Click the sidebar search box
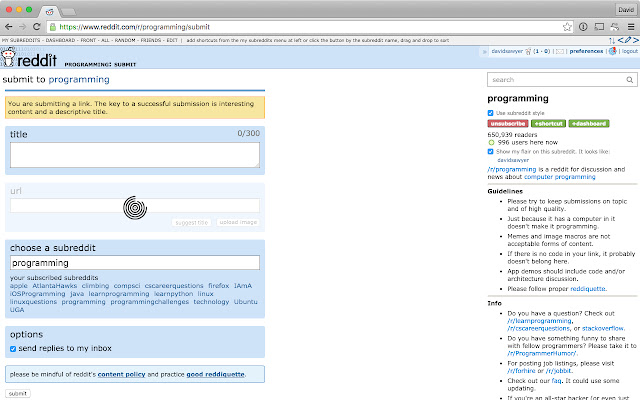Viewport: 640px width, 400px height. [562, 80]
